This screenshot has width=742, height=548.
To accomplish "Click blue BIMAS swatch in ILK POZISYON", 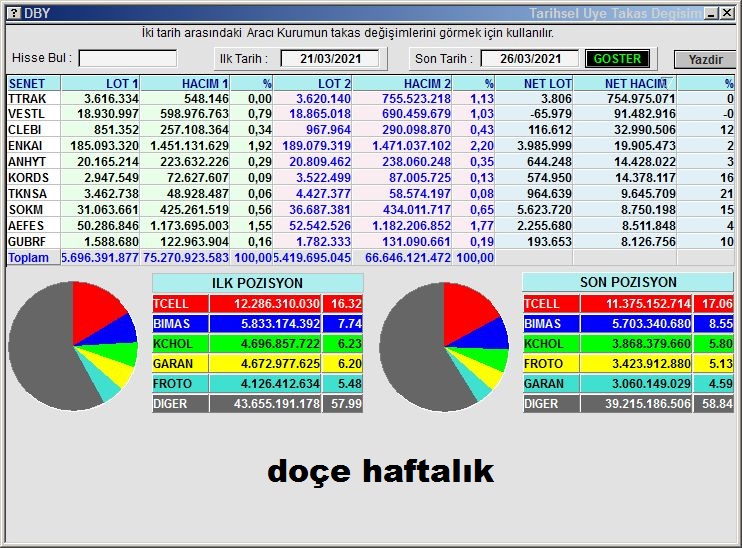I will click(x=180, y=324).
